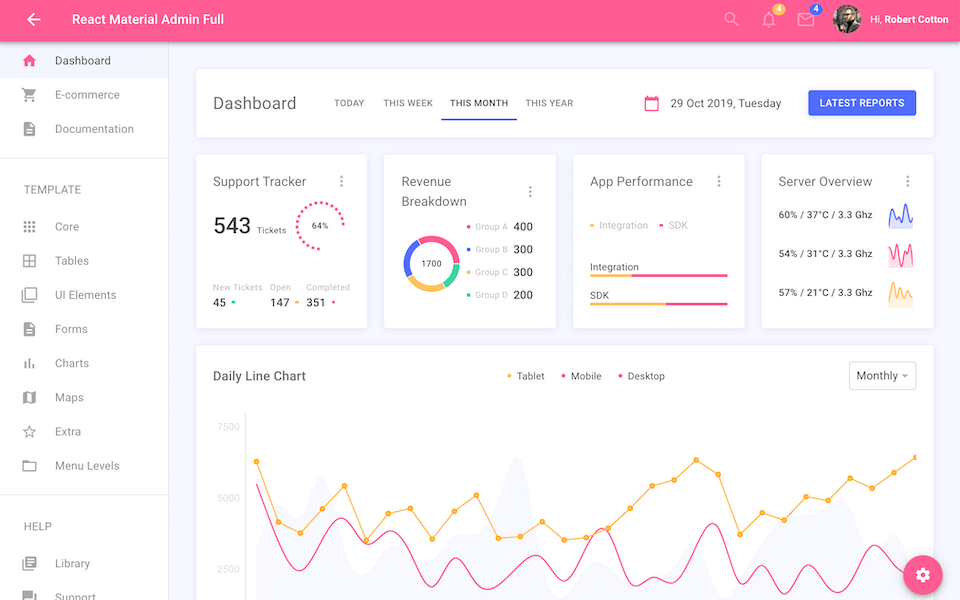Viewport: 960px width, 600px height.
Task: Open the Server Overview kebab menu
Action: coord(908,181)
